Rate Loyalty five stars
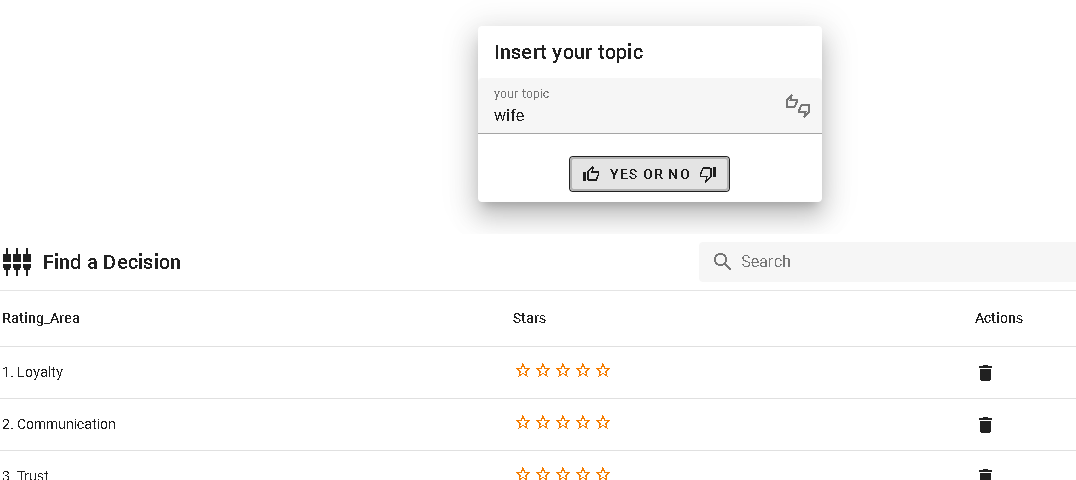Viewport: 1076px width, 480px height. pyautogui.click(x=603, y=371)
